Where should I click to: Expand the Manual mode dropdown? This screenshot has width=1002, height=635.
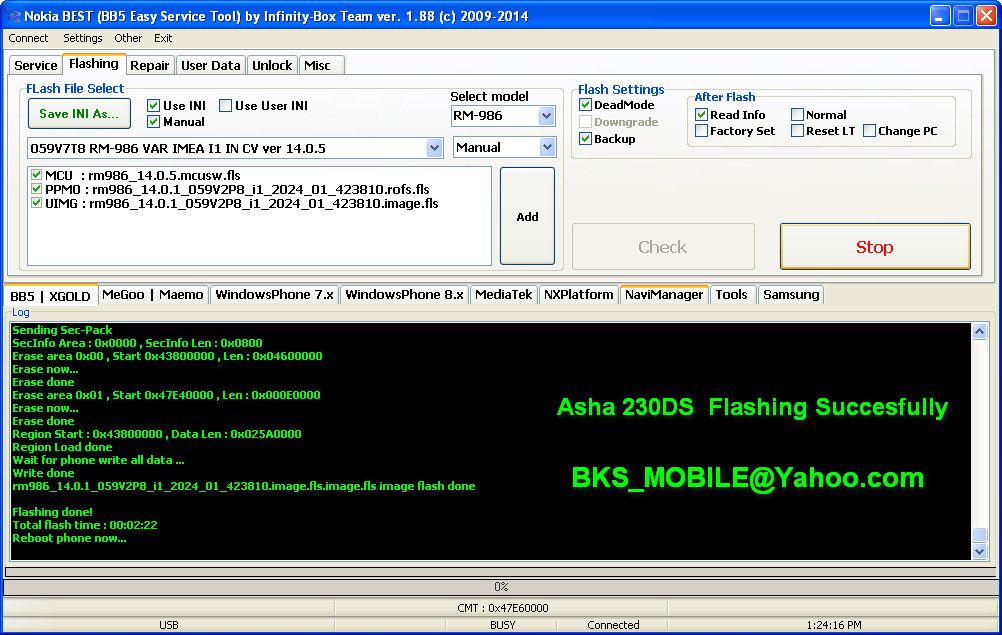(547, 148)
